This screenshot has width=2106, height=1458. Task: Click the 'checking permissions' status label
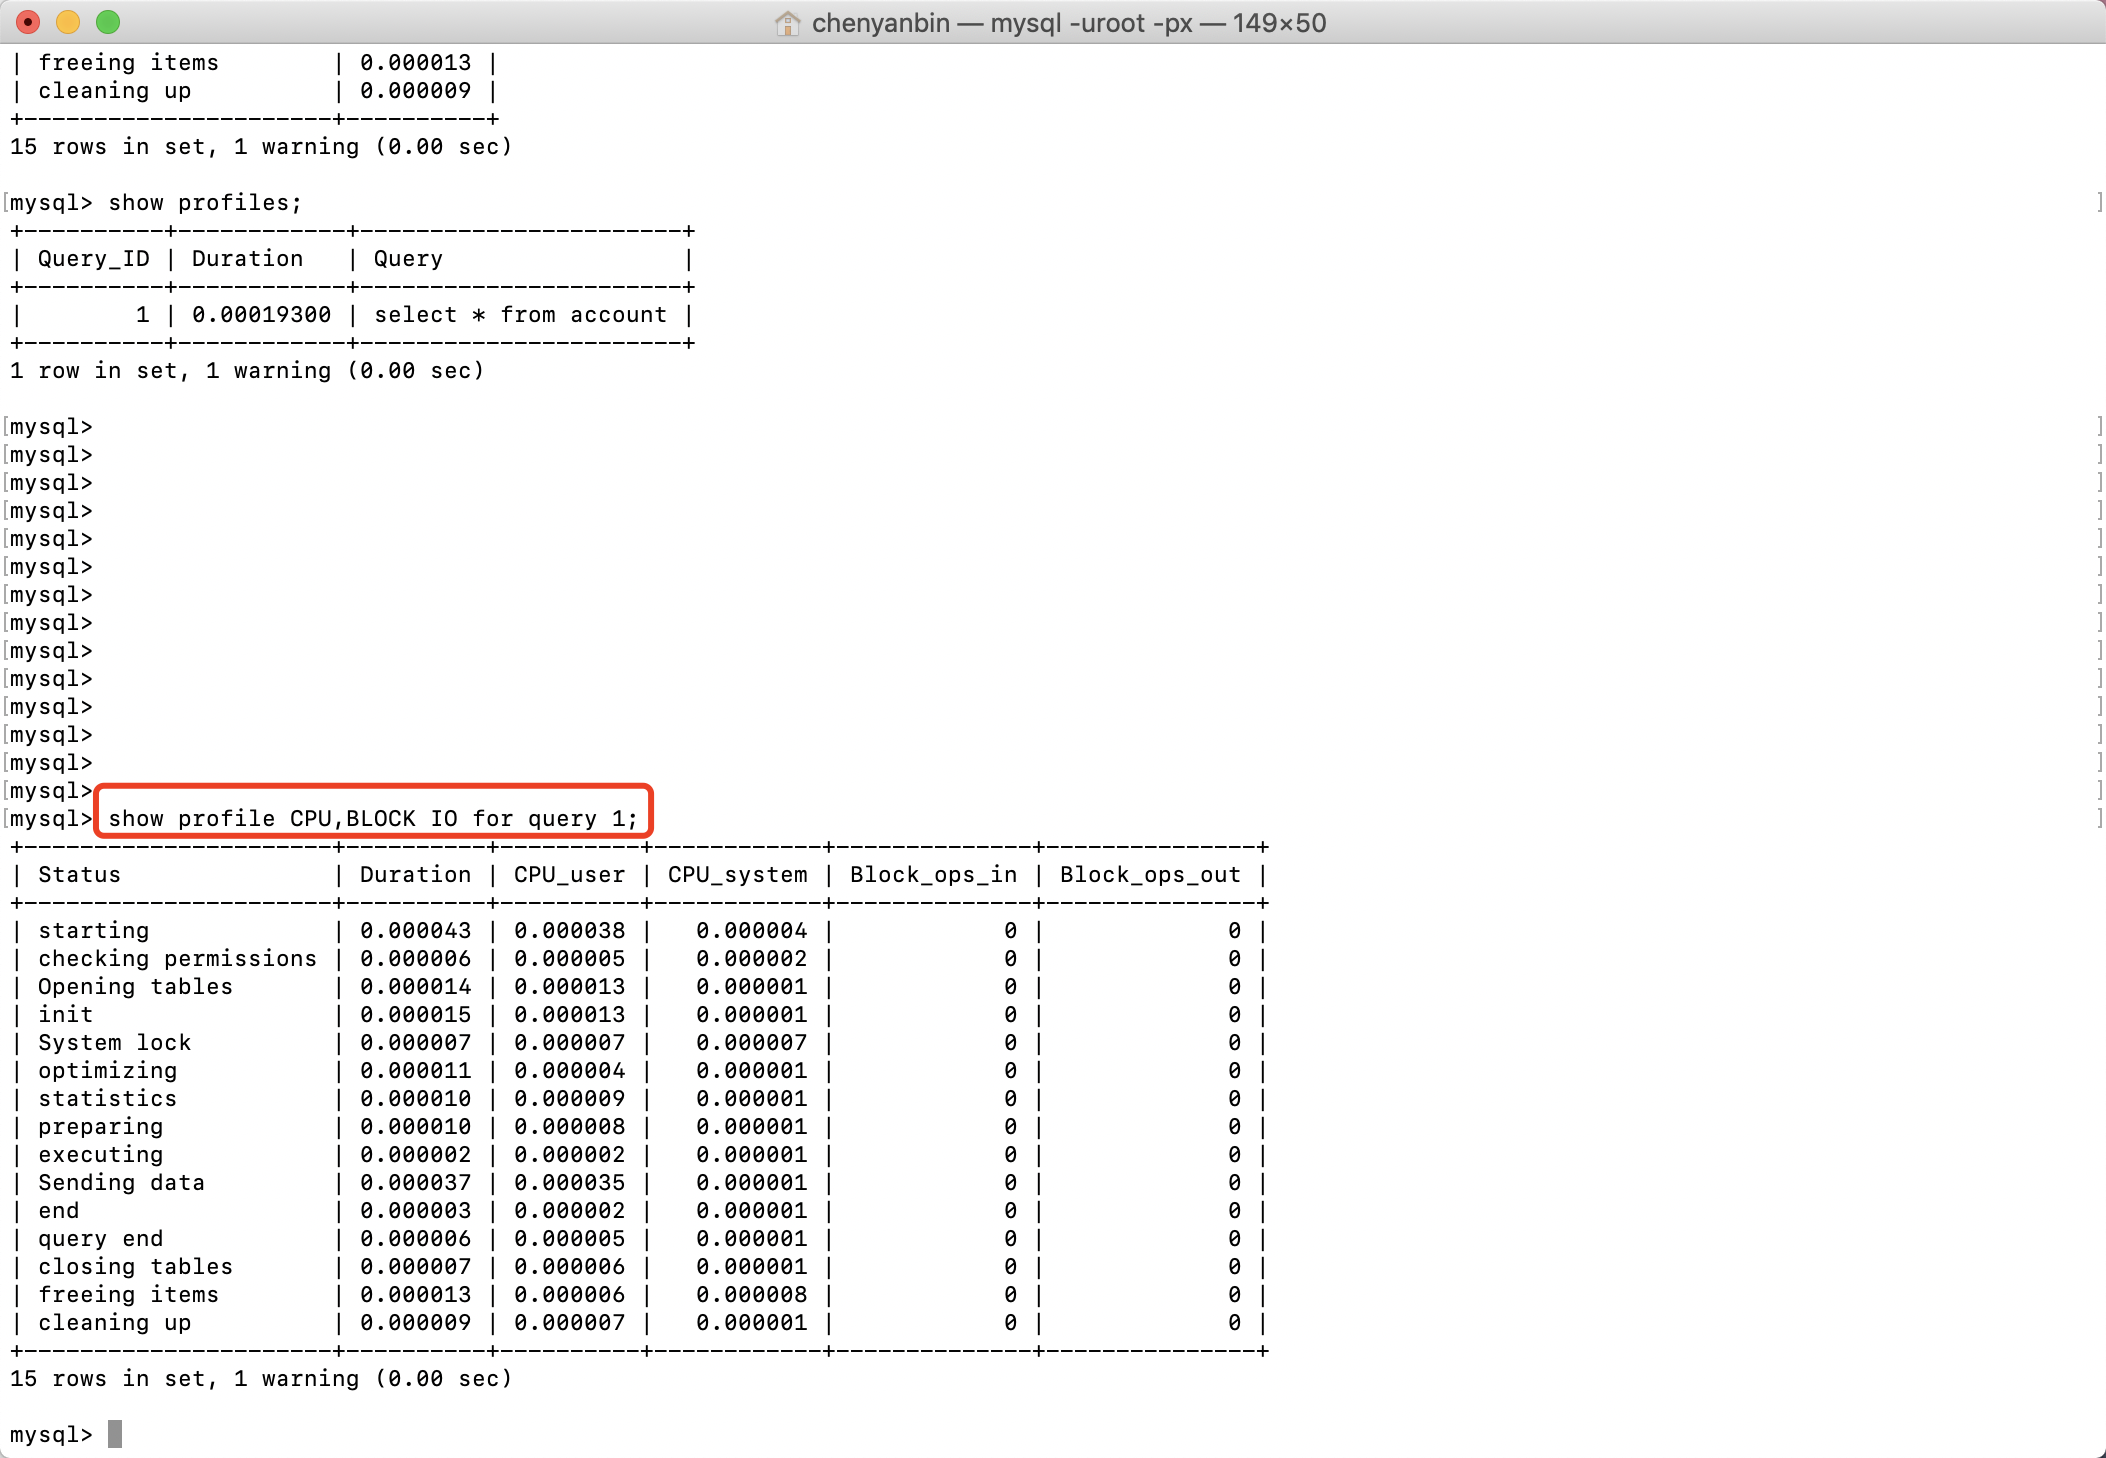click(x=177, y=959)
